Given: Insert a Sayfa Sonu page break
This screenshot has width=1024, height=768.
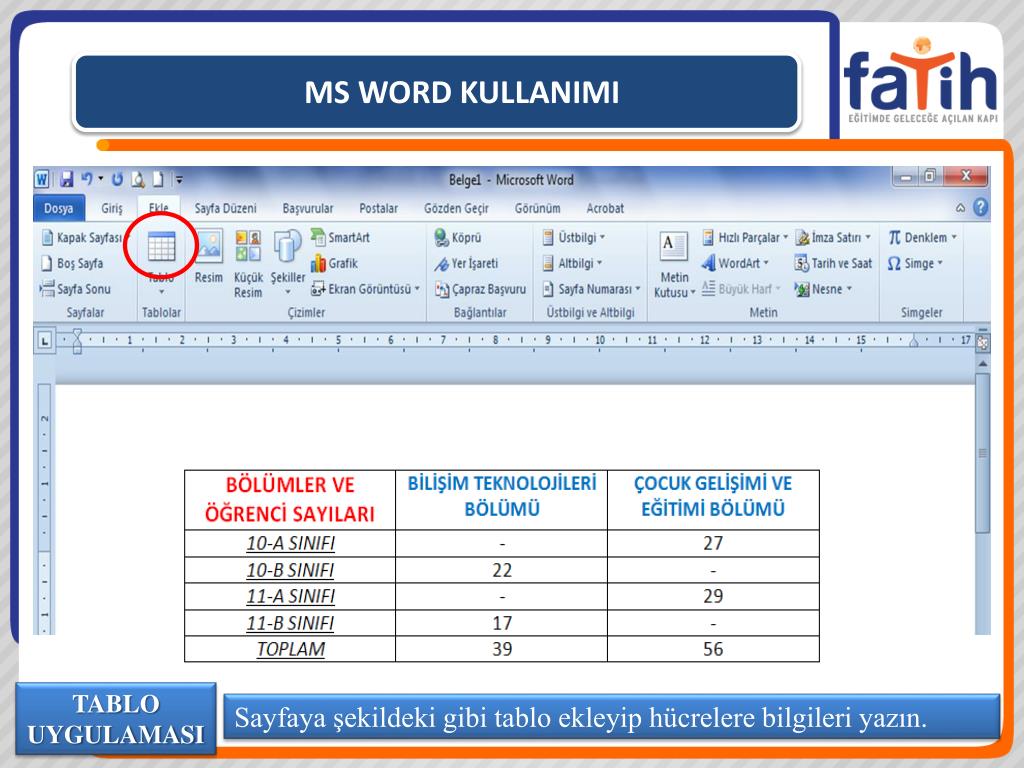Looking at the screenshot, I should (x=76, y=289).
